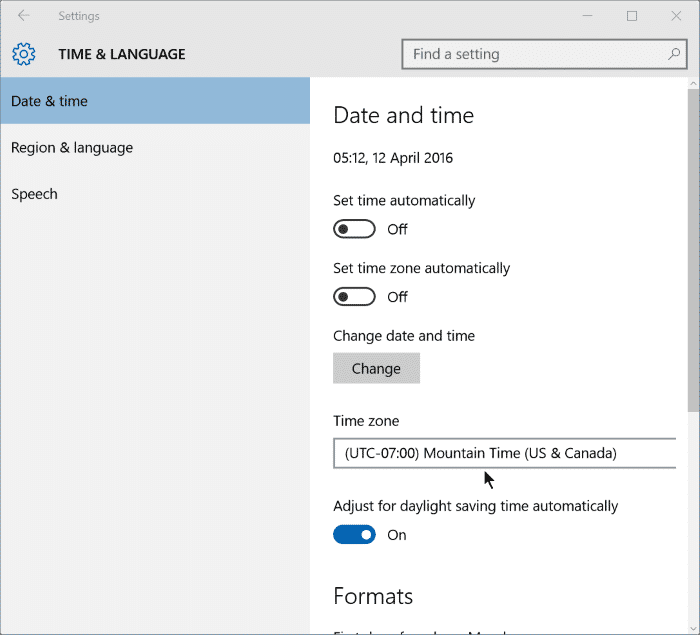Open the Date & time section
This screenshot has width=700, height=635.
coord(155,101)
